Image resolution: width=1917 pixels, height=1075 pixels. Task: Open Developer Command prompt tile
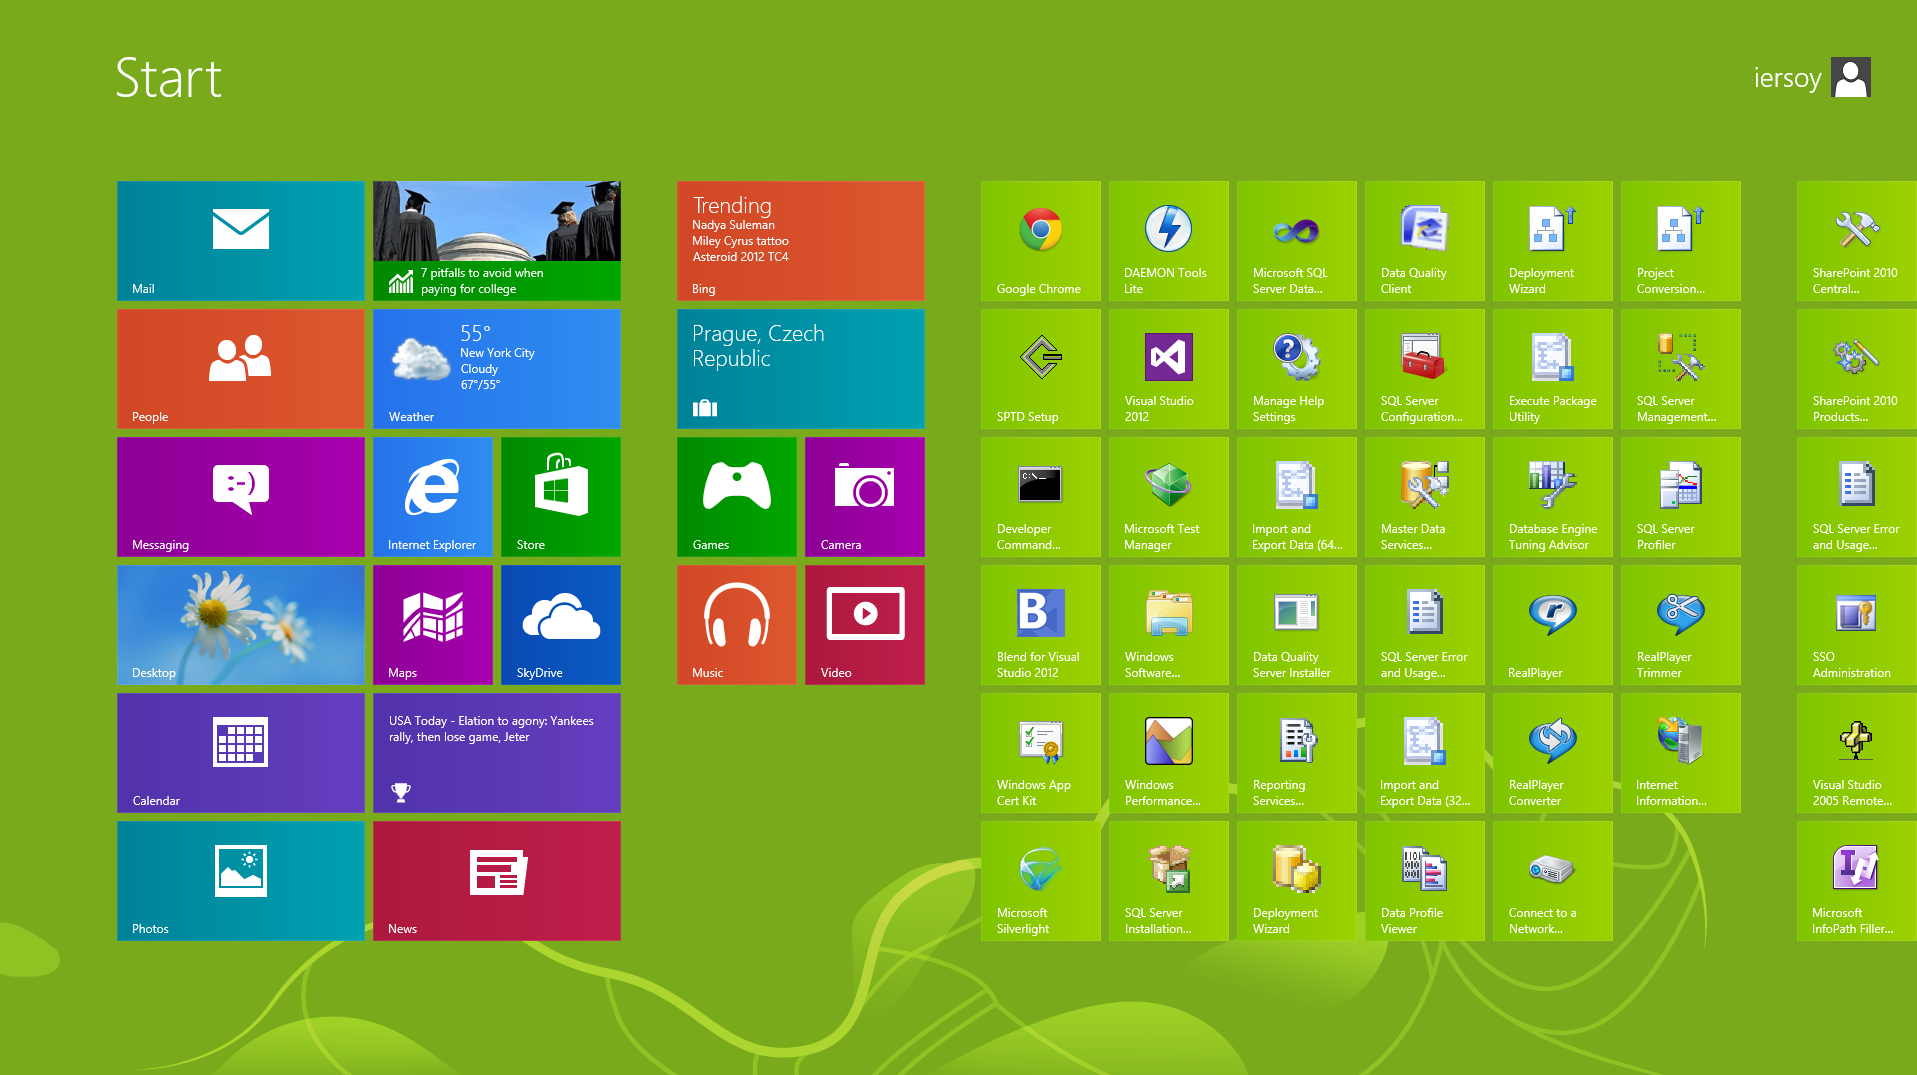point(1041,497)
